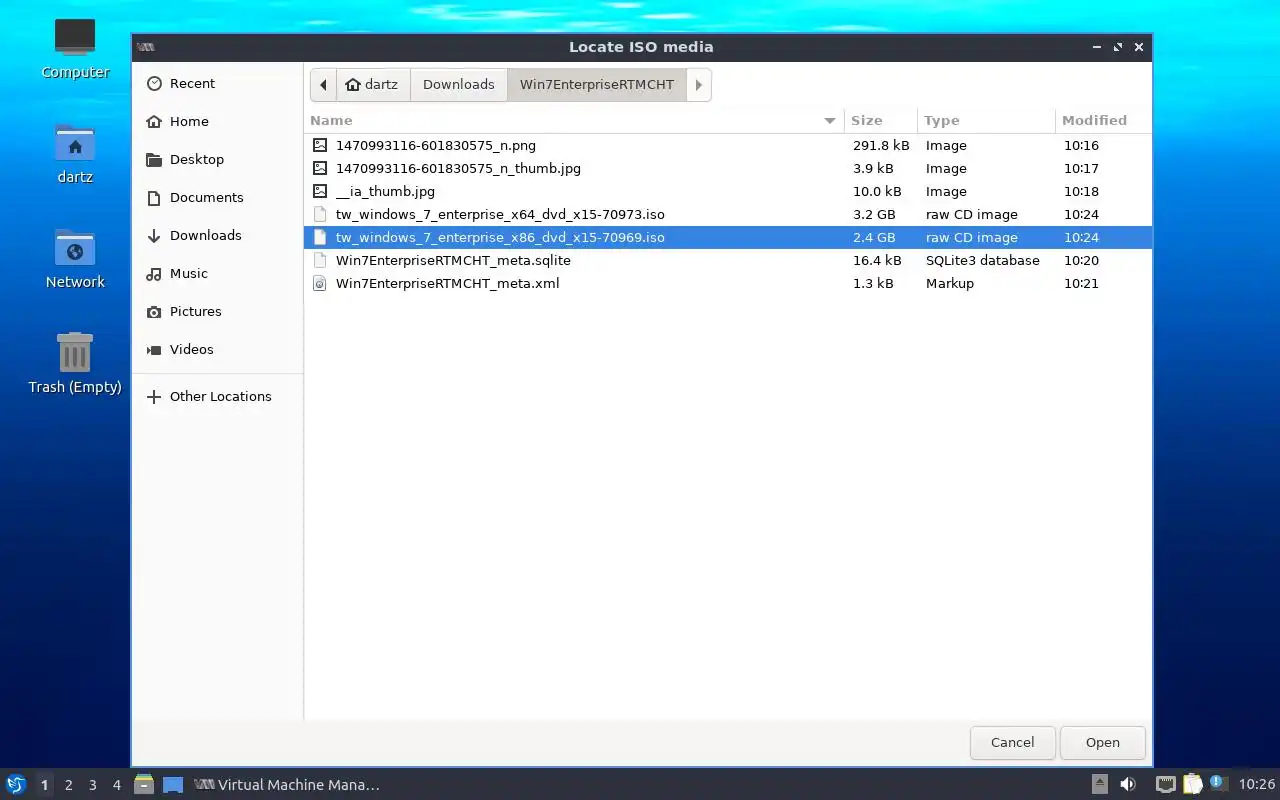Open the window menu icon in the title bar
Viewport: 1280px width, 800px height.
145,47
